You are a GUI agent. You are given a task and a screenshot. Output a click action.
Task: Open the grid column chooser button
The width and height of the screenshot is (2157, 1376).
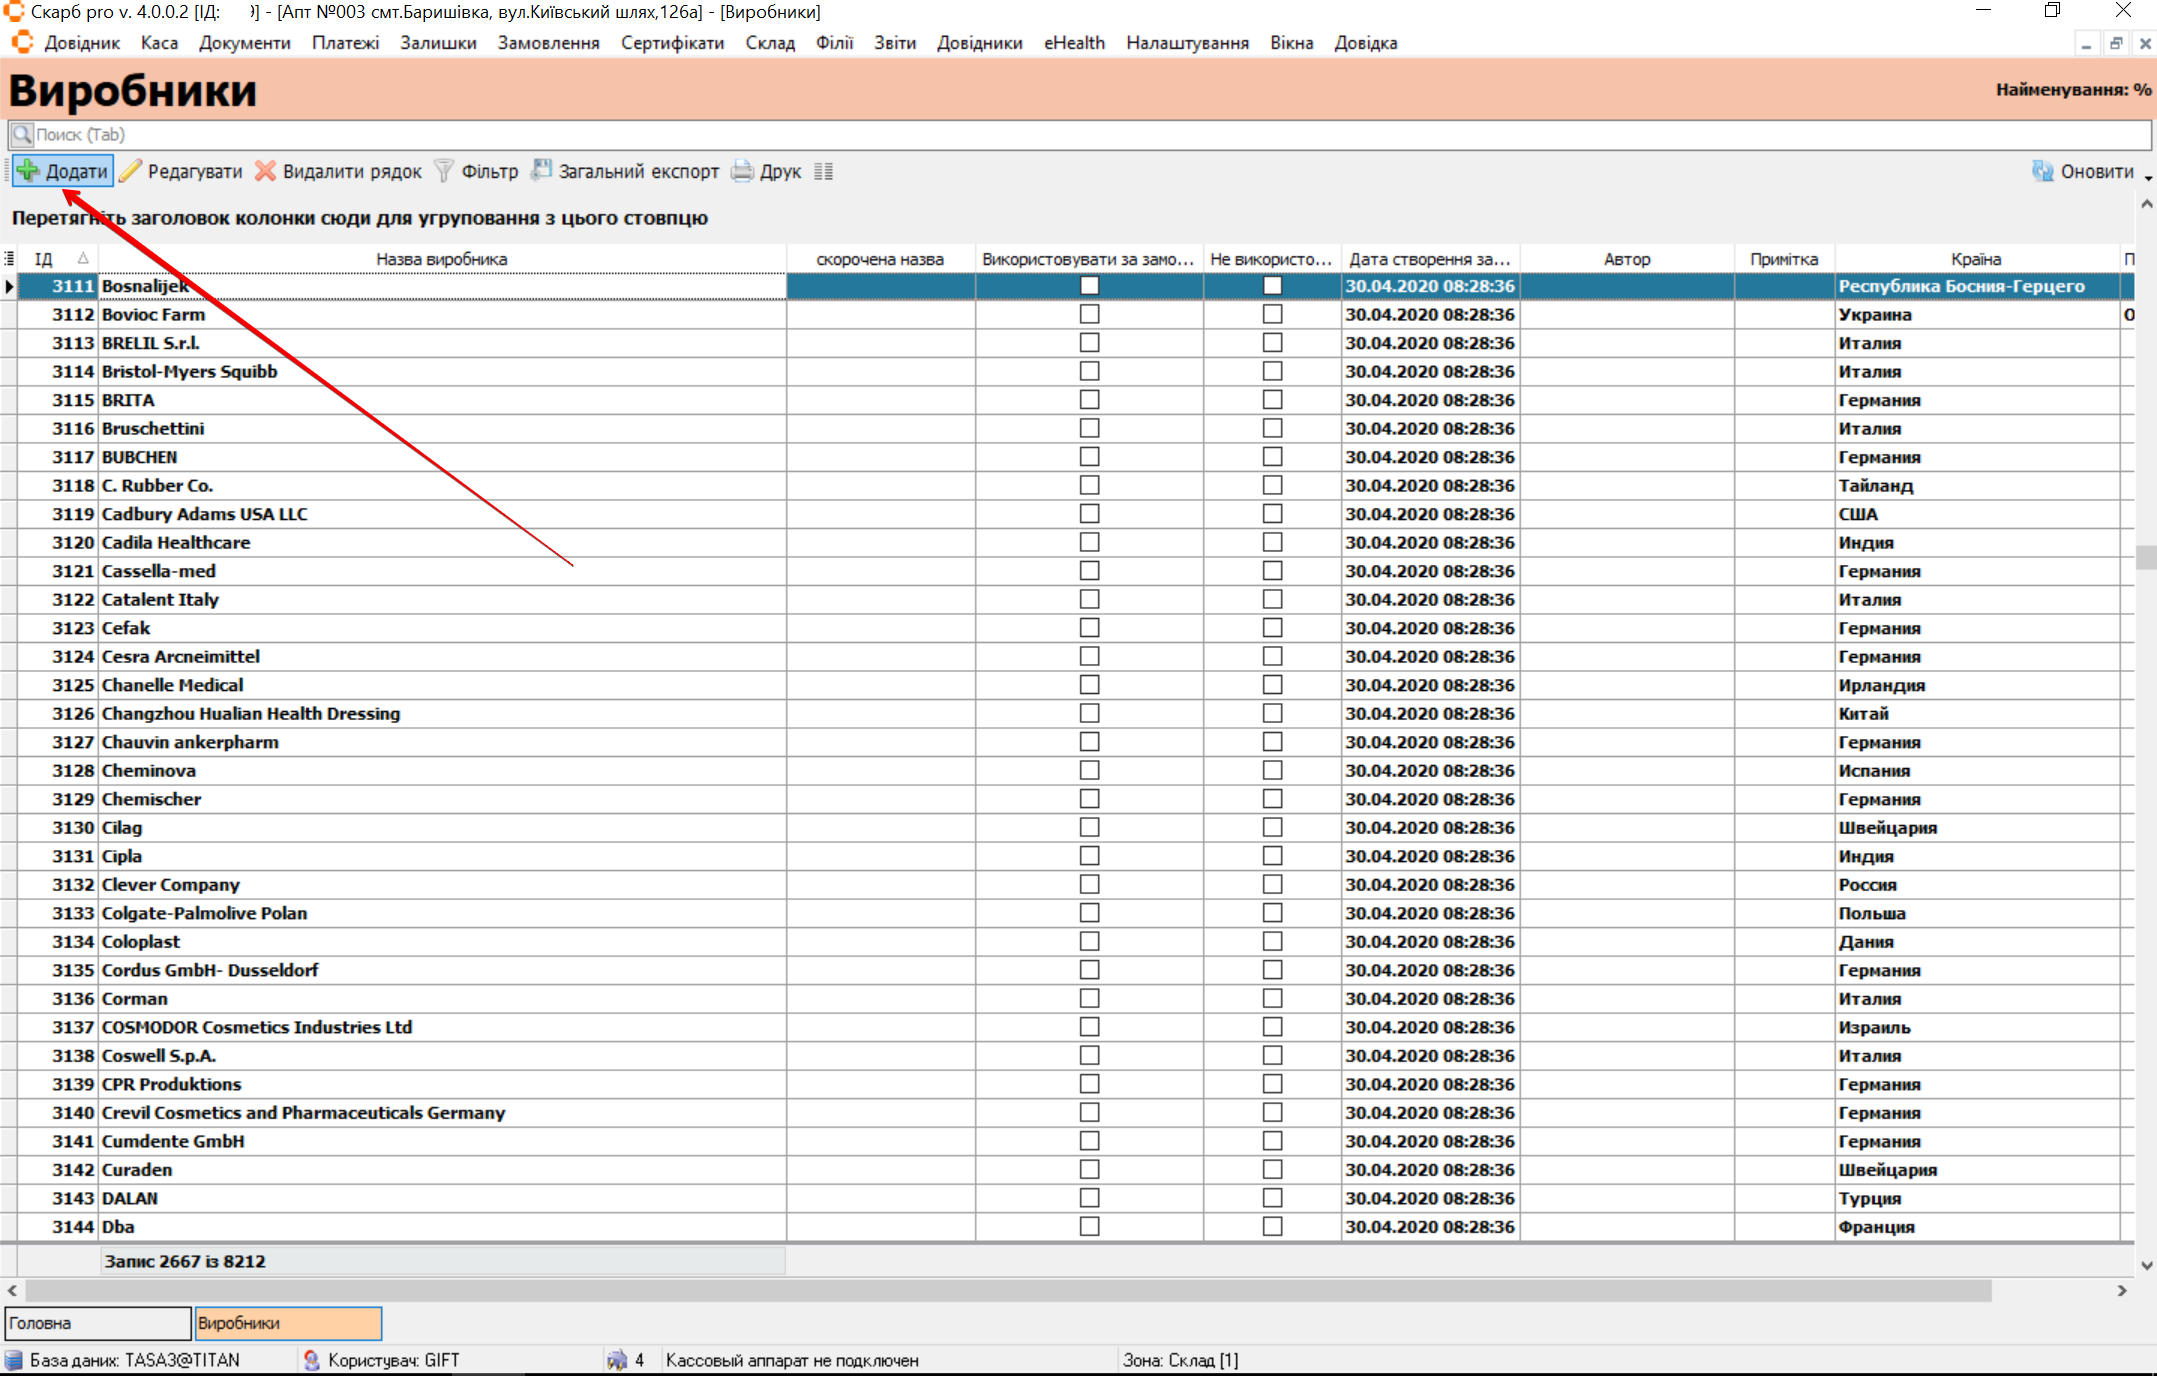[x=9, y=259]
